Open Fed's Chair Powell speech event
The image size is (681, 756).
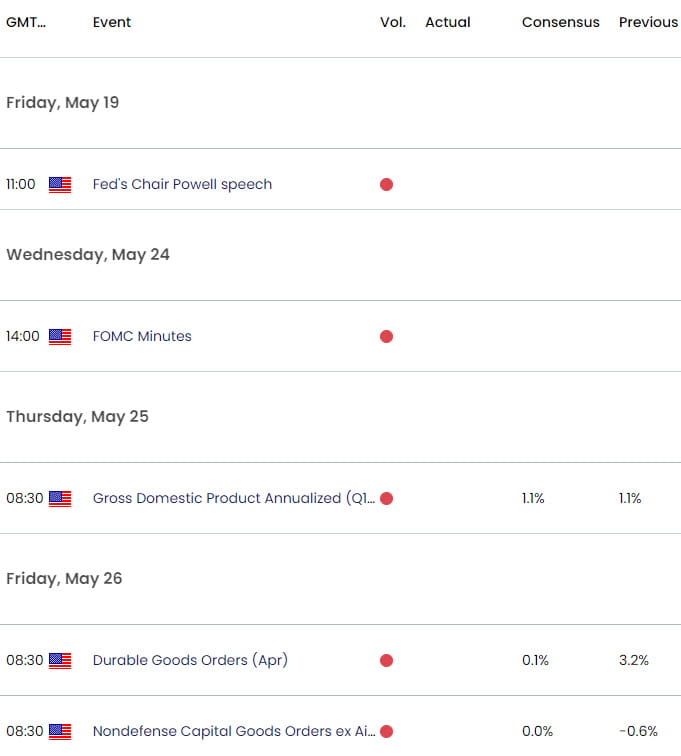[x=182, y=184]
